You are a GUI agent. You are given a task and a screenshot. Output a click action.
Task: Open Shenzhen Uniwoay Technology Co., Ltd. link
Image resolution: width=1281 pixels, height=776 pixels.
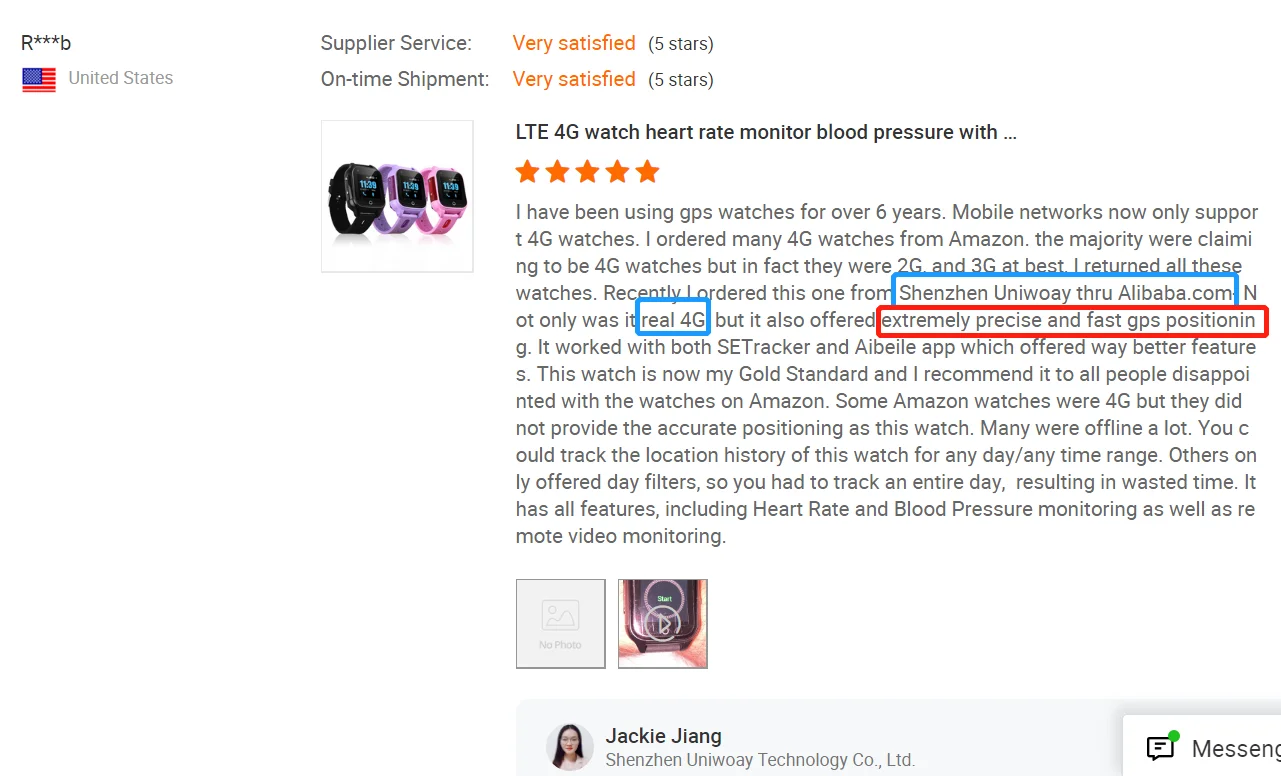tap(760, 760)
